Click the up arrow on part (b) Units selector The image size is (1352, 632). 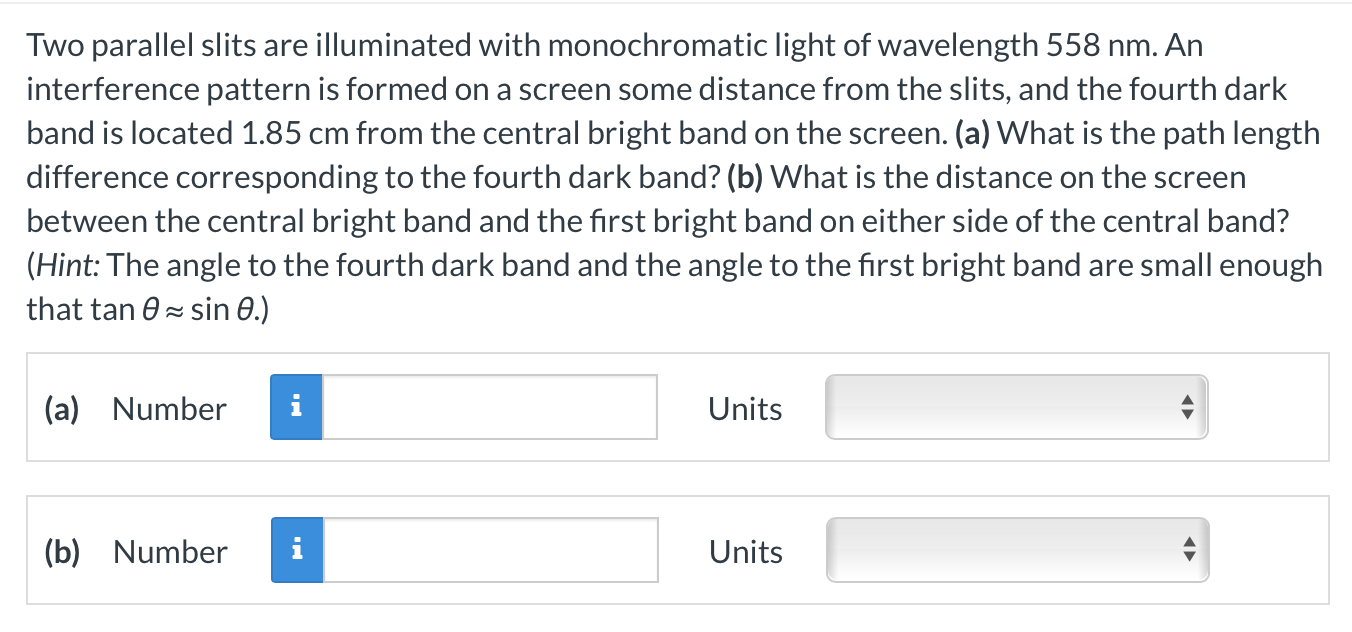(x=1186, y=543)
